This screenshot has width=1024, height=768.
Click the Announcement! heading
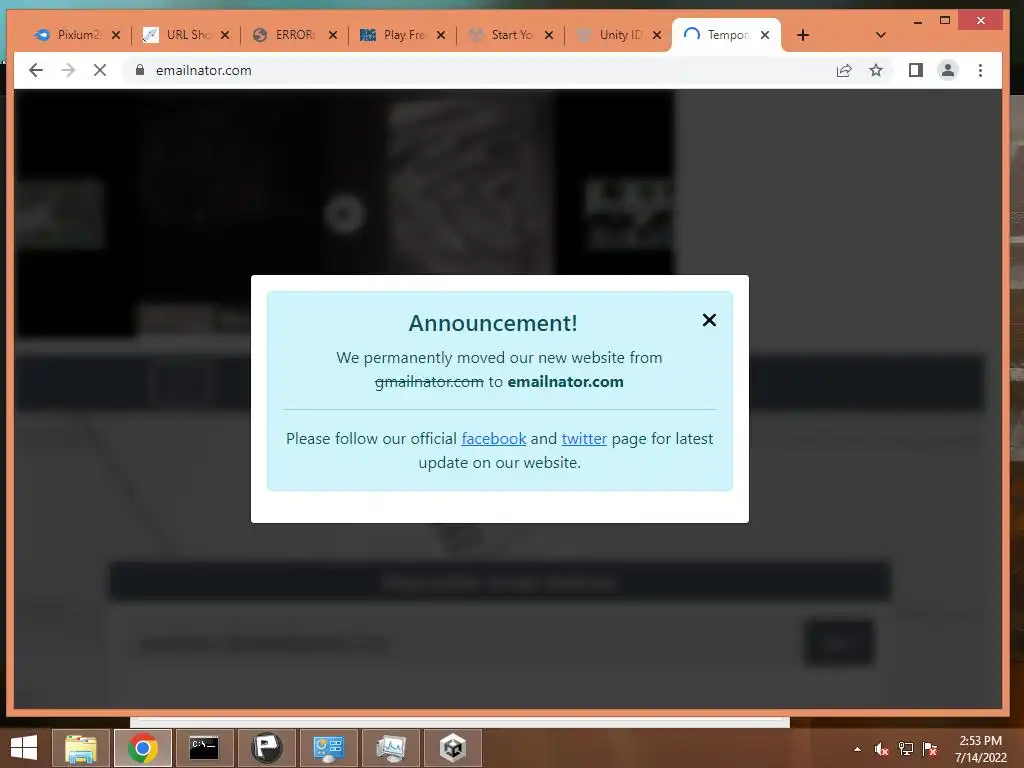click(493, 323)
